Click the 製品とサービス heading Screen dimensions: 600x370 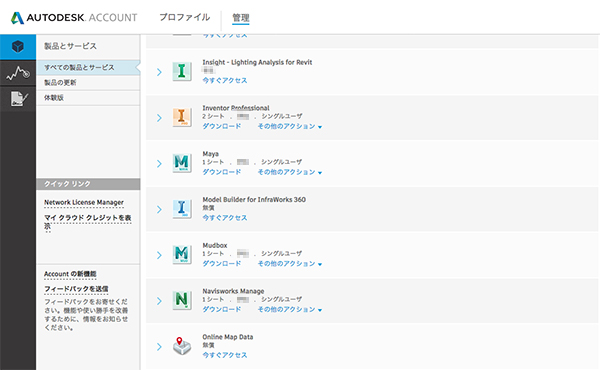70,46
